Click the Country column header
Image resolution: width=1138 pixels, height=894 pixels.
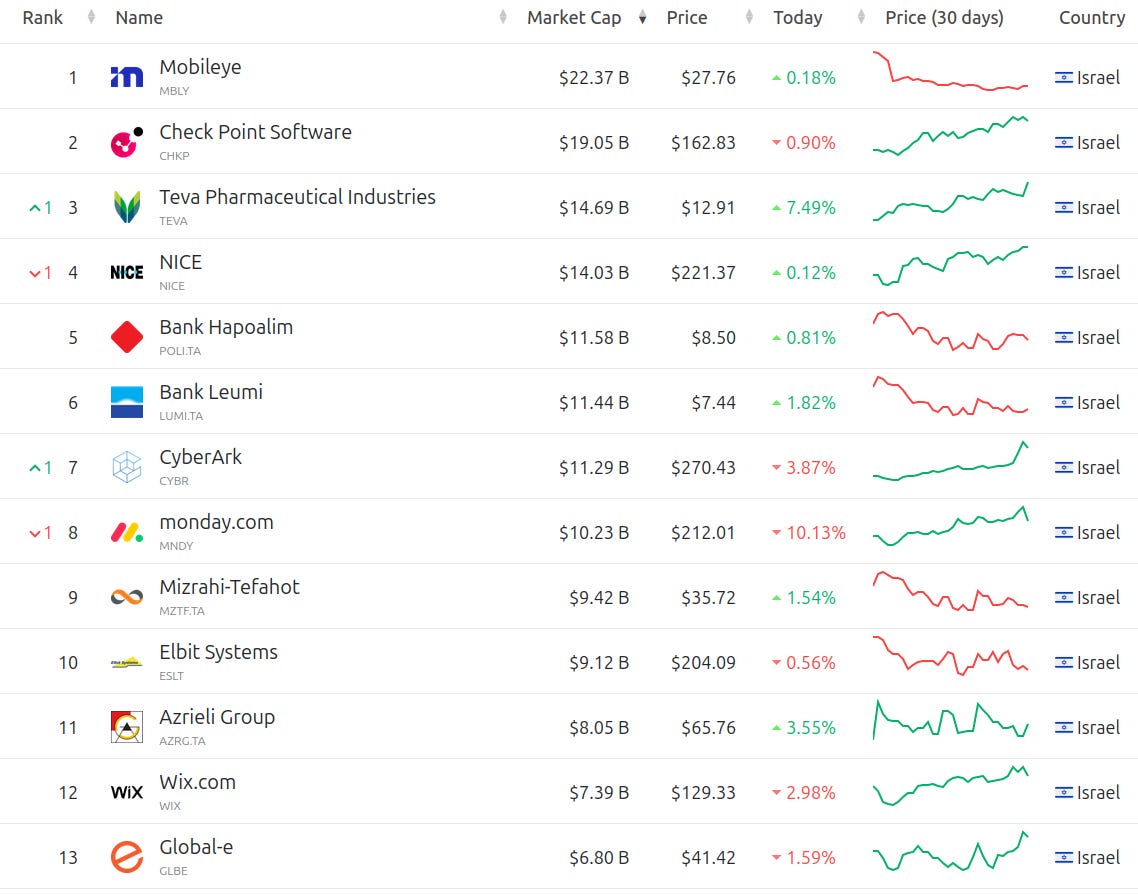[x=1092, y=17]
